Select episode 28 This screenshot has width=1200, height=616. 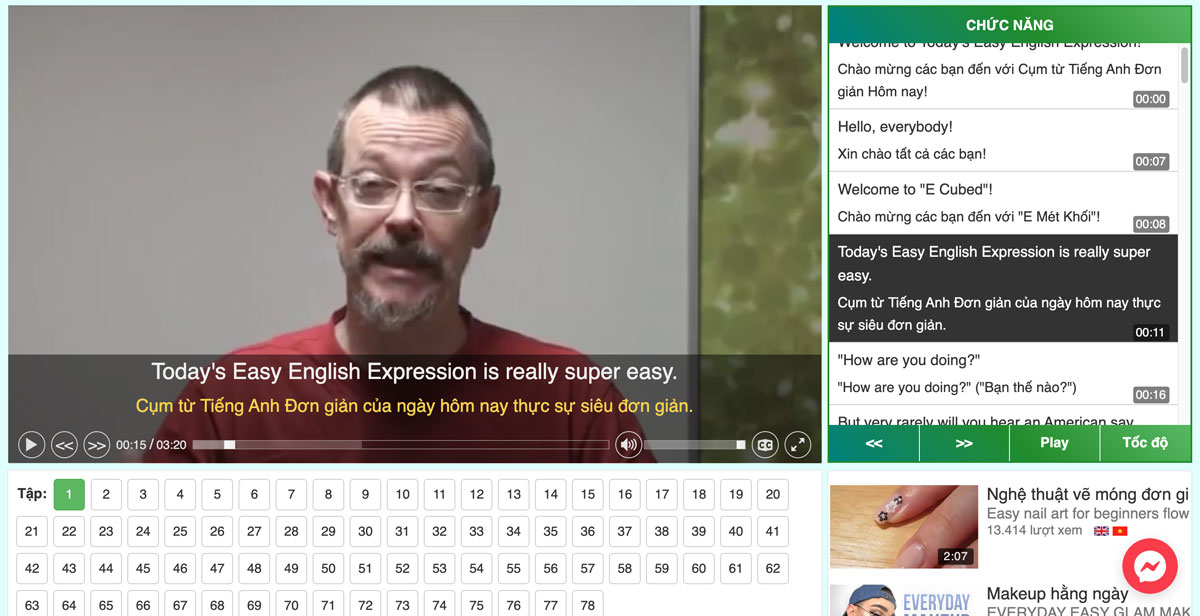click(291, 531)
